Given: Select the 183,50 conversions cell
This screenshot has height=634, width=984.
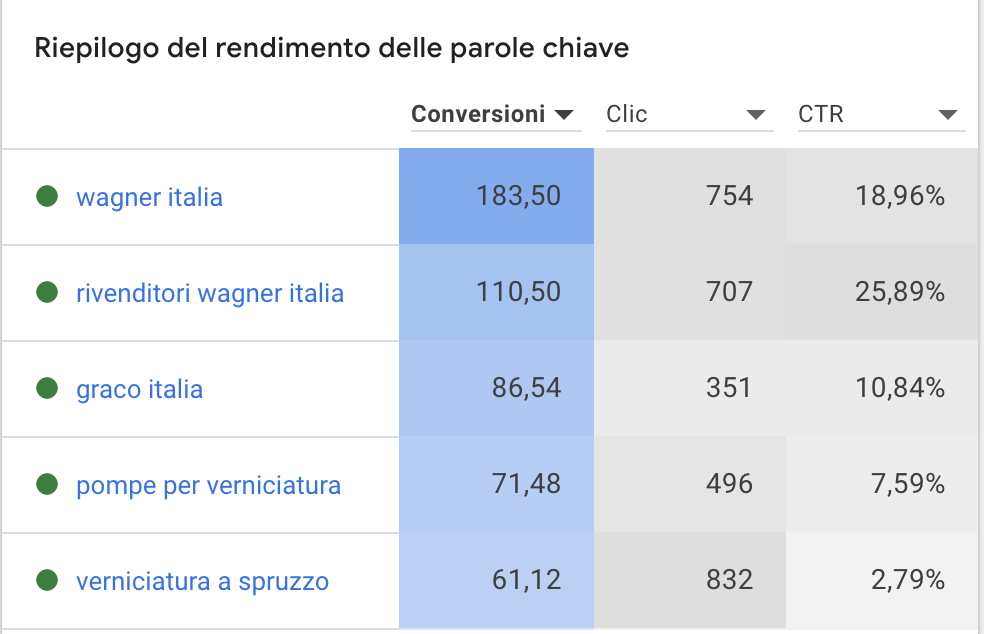Looking at the screenshot, I should point(496,196).
